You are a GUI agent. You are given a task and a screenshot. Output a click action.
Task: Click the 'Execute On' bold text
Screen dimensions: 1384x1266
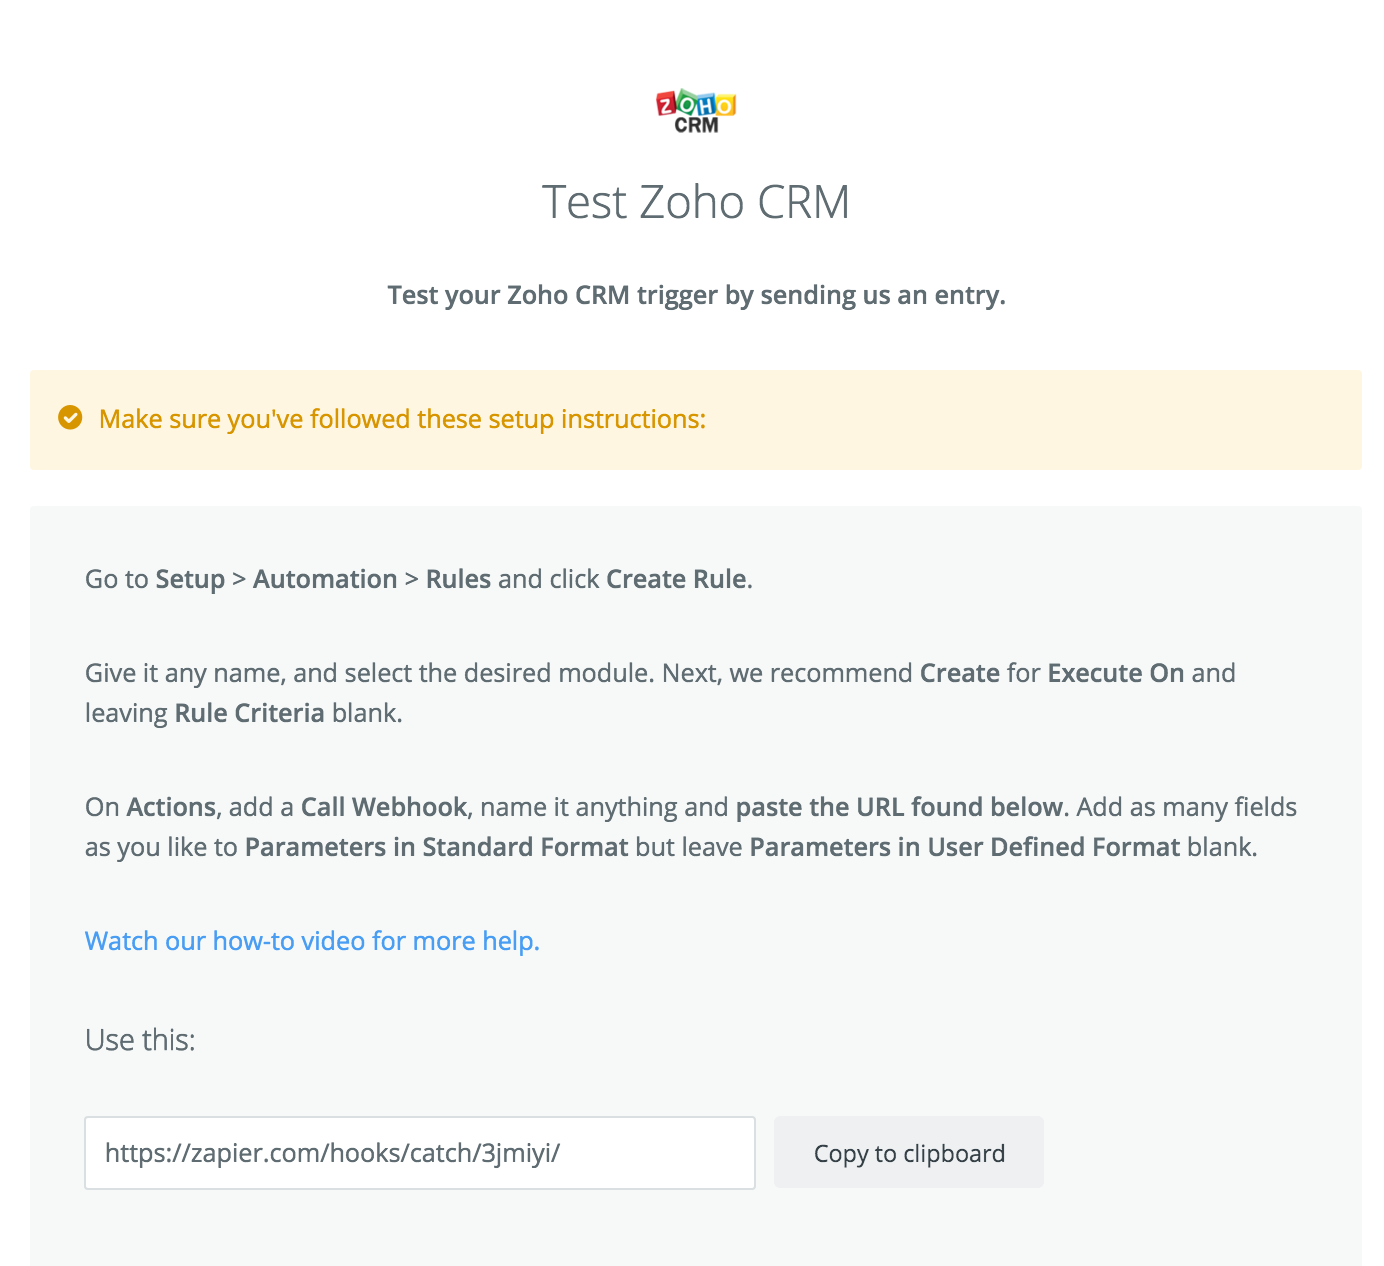click(x=1116, y=673)
